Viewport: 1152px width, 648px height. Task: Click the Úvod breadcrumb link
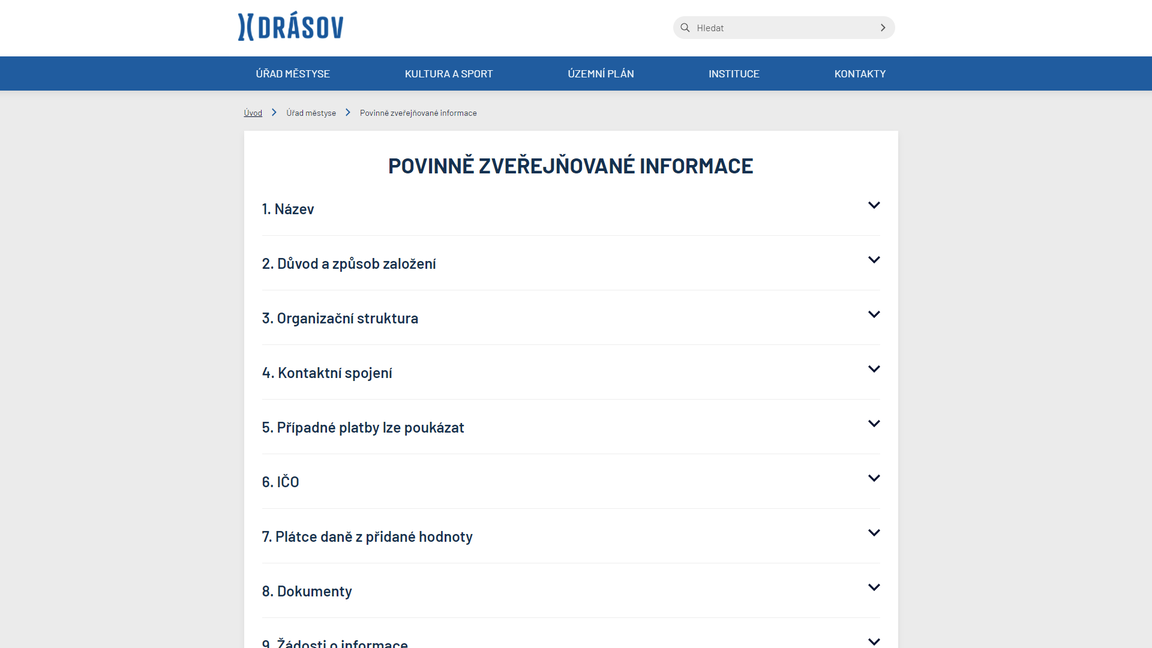pos(253,112)
